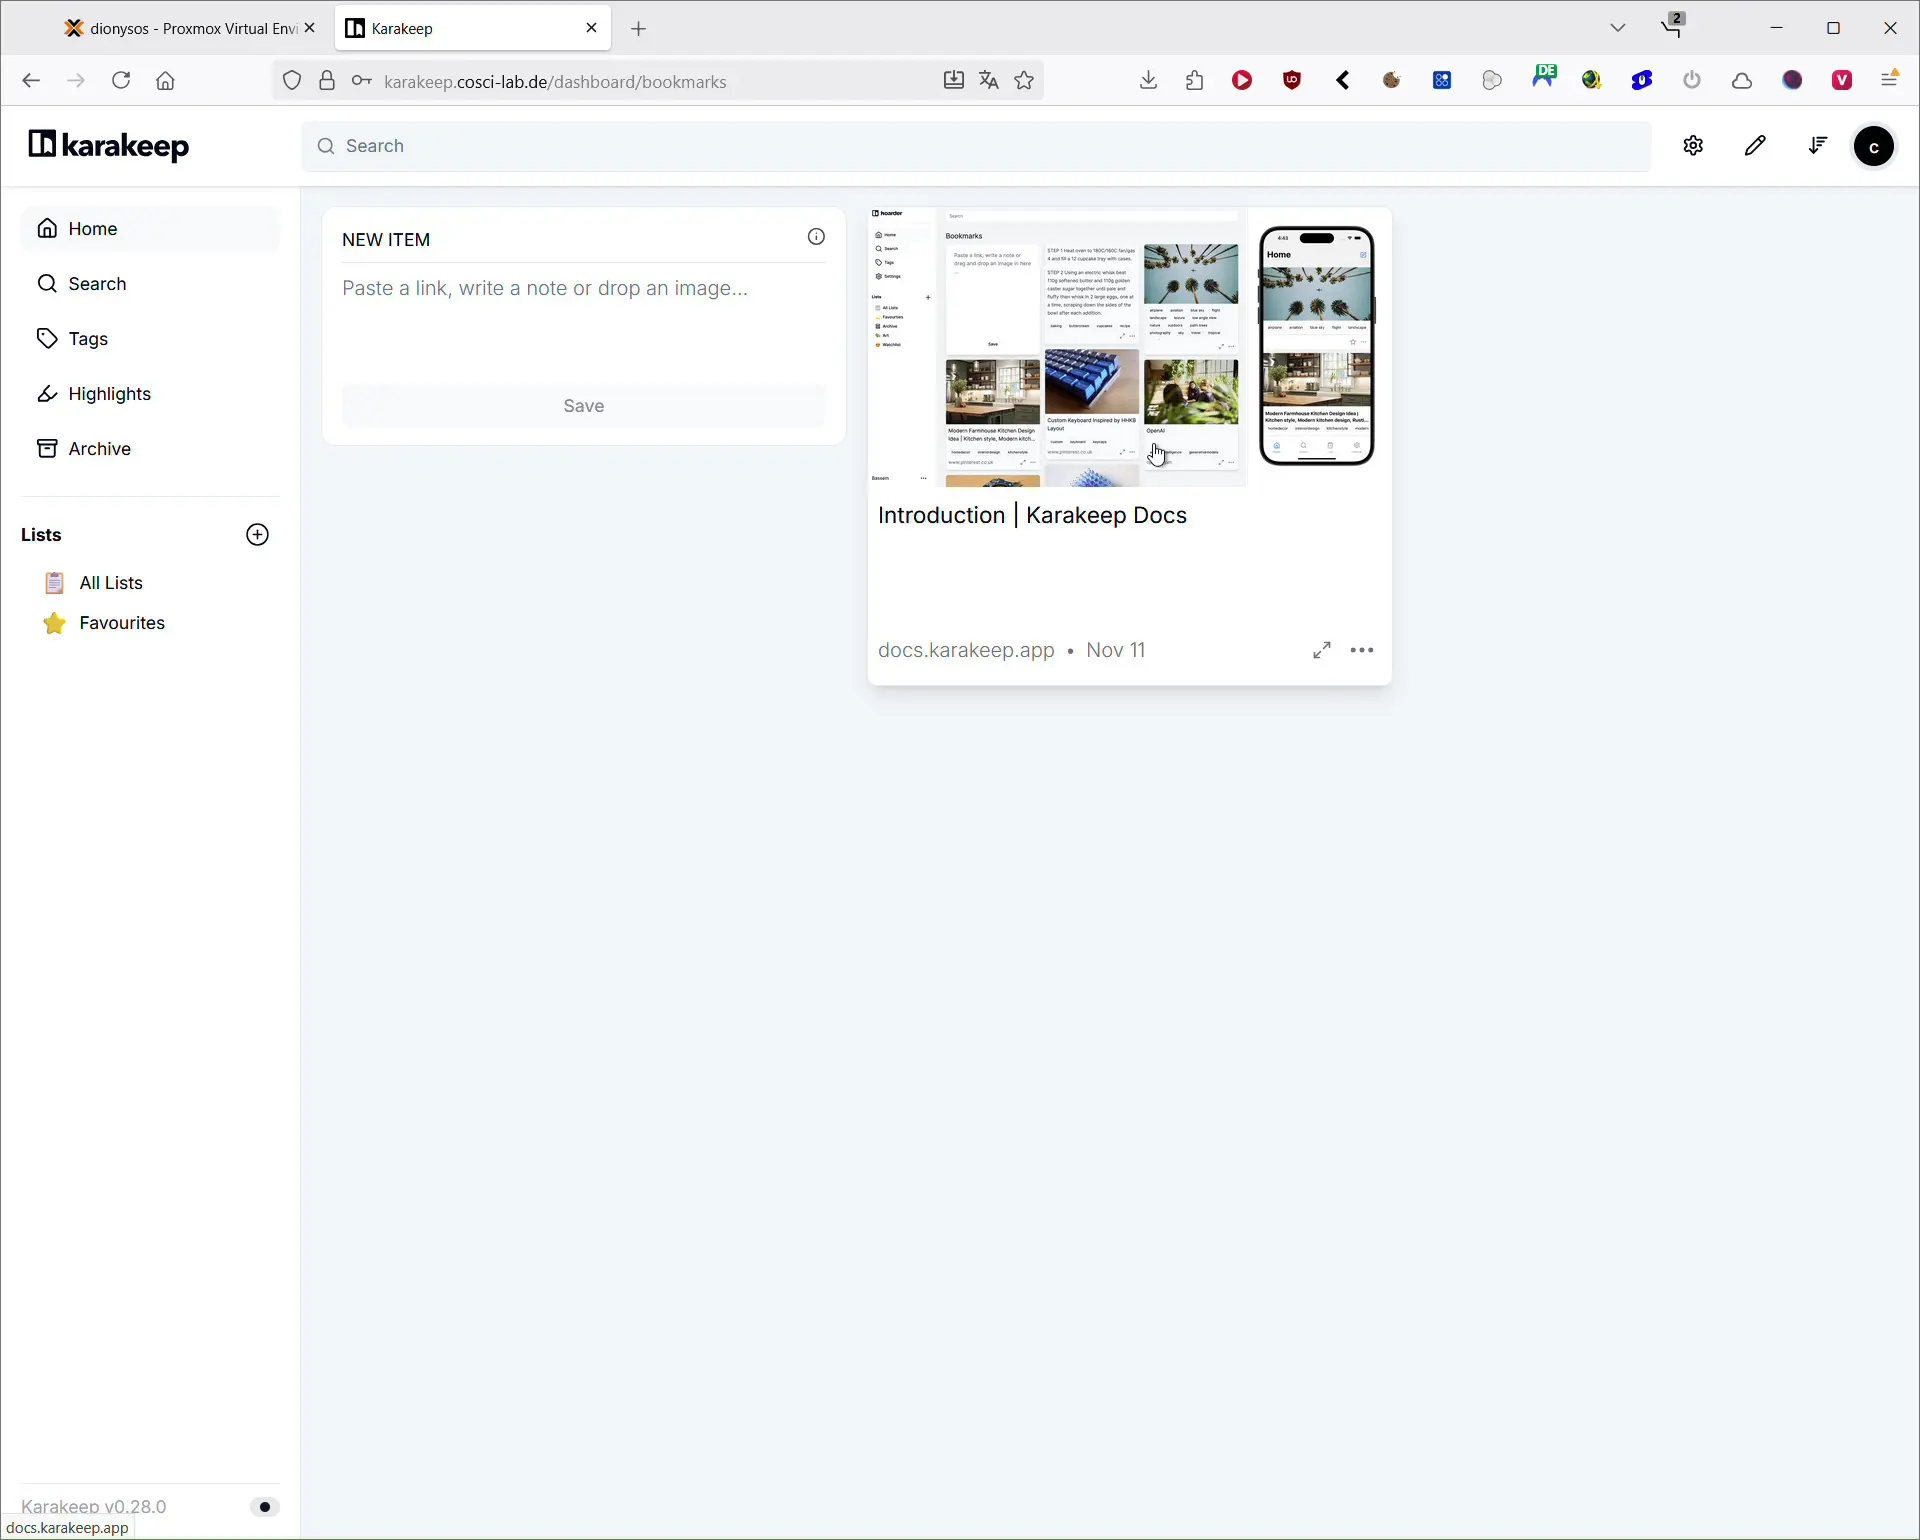Viewport: 1920px width, 1540px height.
Task: Create a new list with plus icon
Action: click(257, 535)
